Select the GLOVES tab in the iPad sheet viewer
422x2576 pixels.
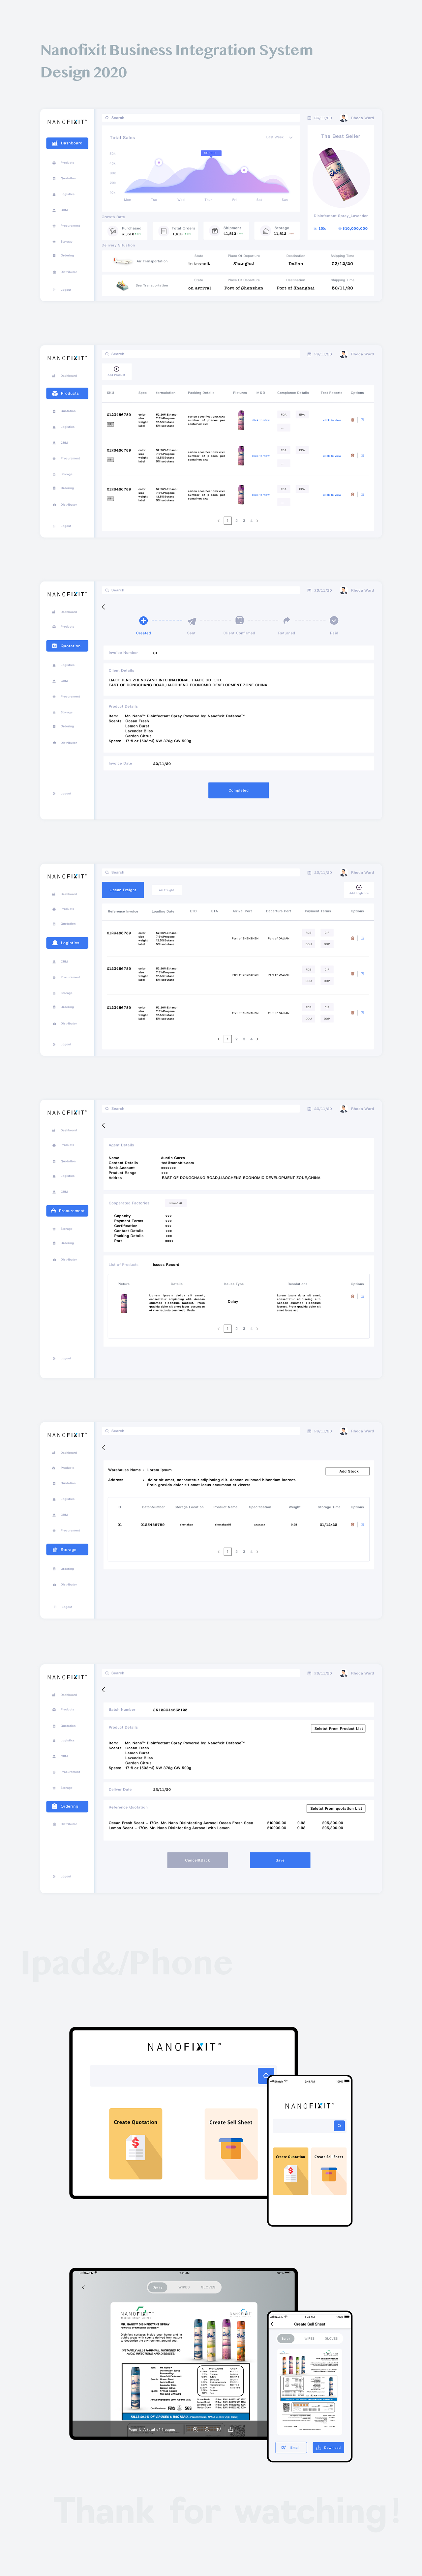coord(208,2287)
